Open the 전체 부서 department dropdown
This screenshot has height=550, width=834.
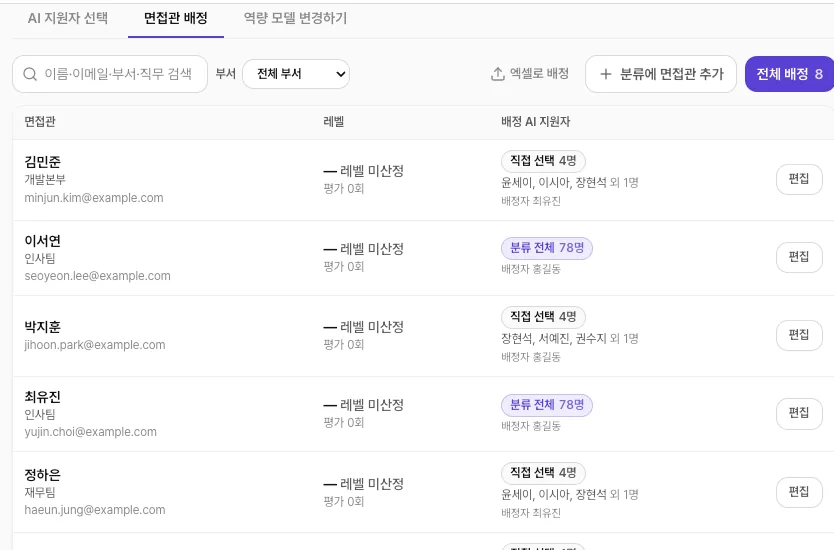296,74
